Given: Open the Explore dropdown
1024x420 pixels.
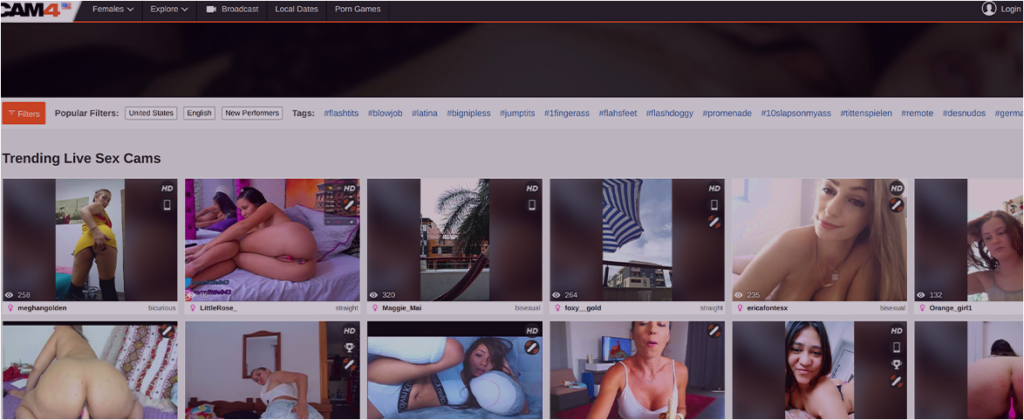Looking at the screenshot, I should point(168,9).
